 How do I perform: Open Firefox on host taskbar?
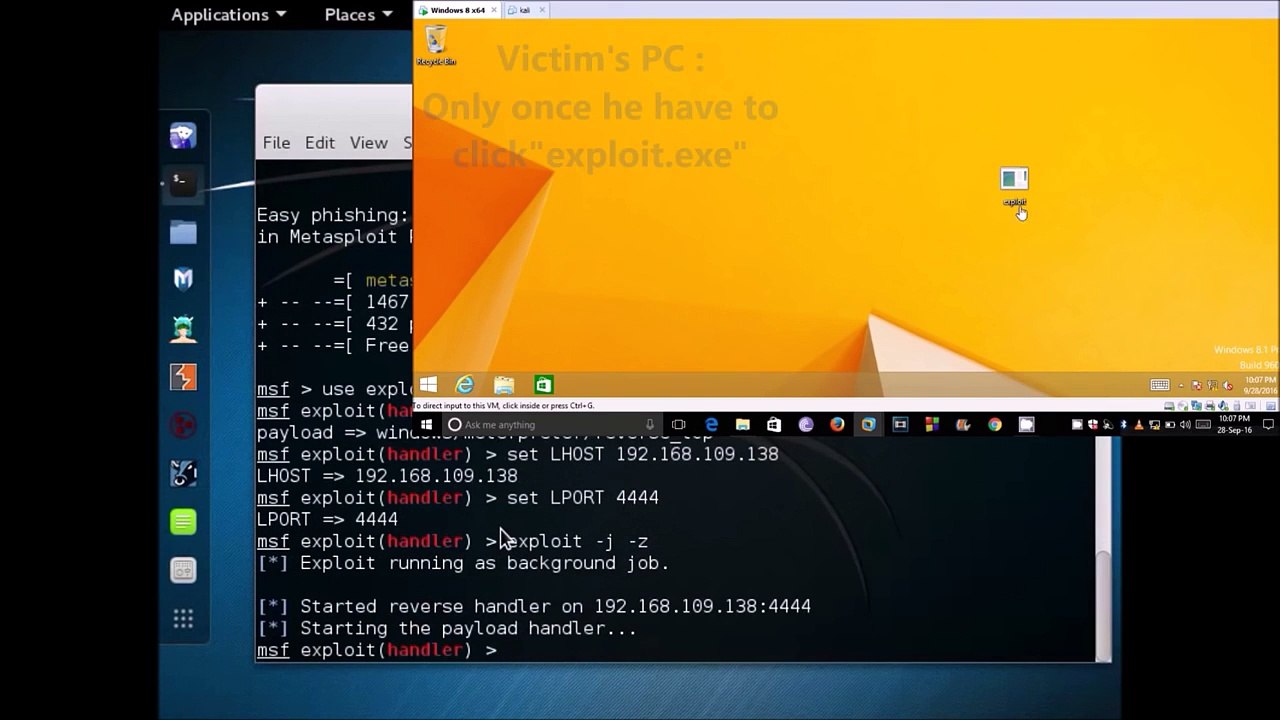[837, 425]
